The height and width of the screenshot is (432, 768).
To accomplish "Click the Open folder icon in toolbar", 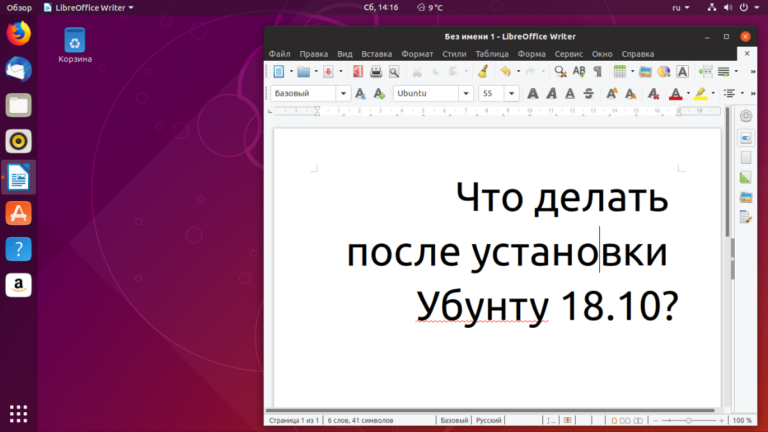I will click(304, 72).
